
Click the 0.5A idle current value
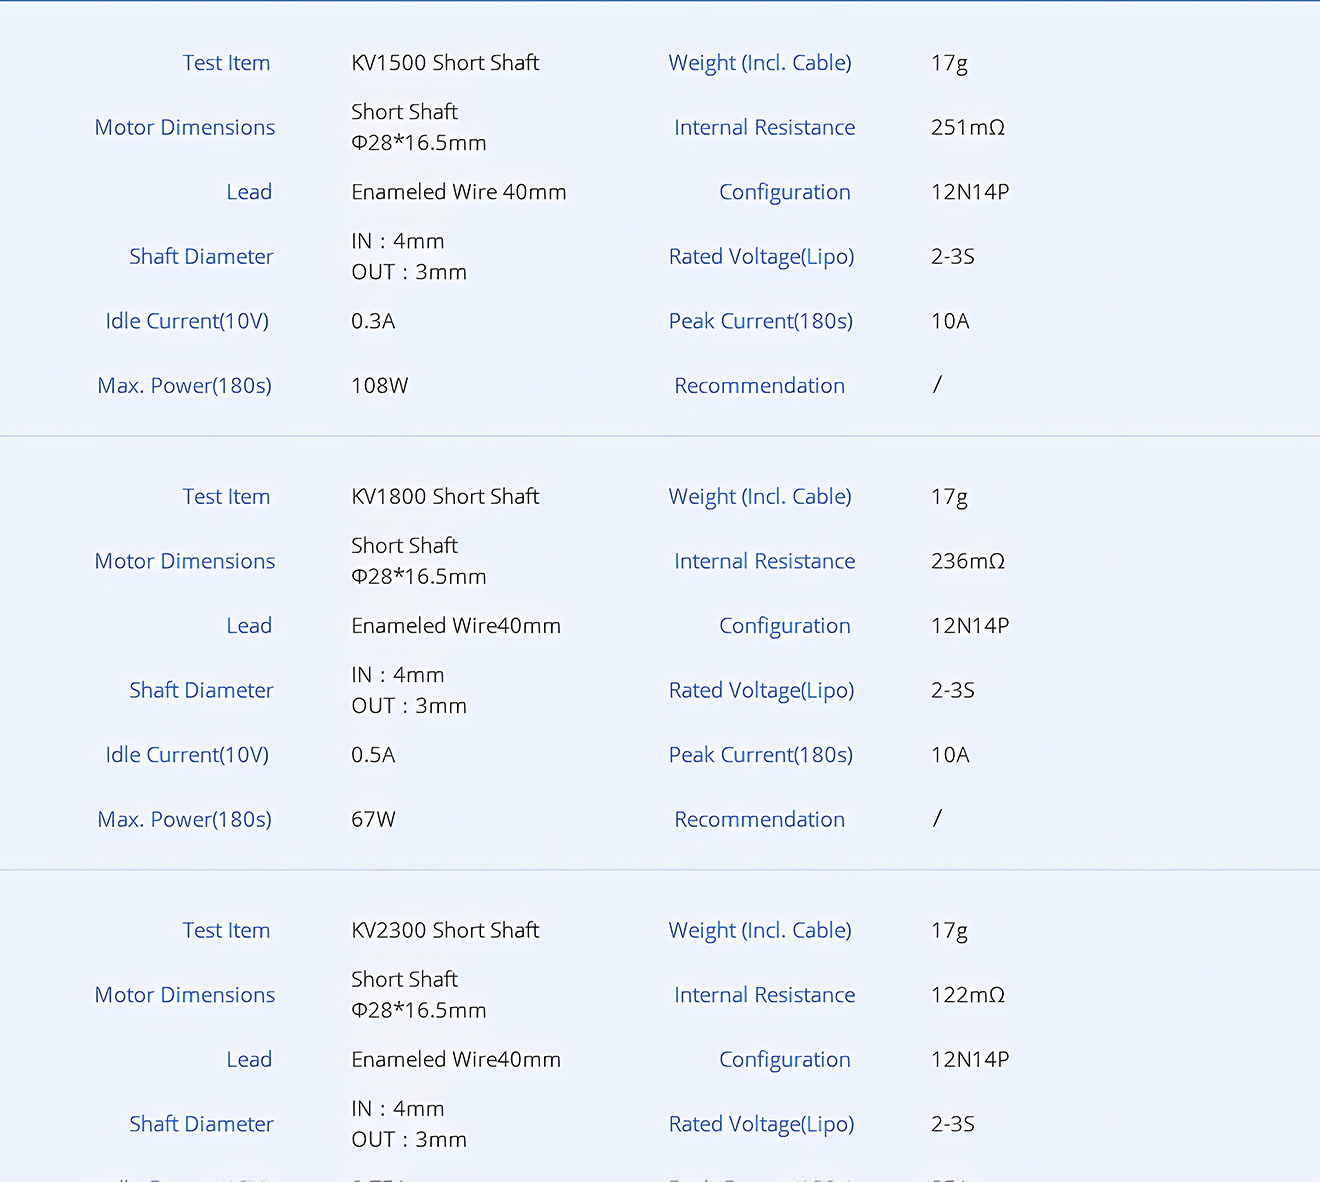pos(373,756)
